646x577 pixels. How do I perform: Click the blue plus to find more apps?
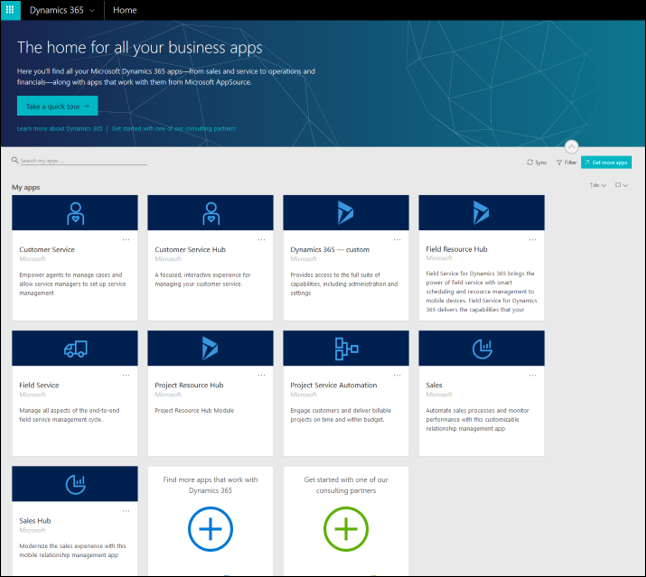pos(211,529)
